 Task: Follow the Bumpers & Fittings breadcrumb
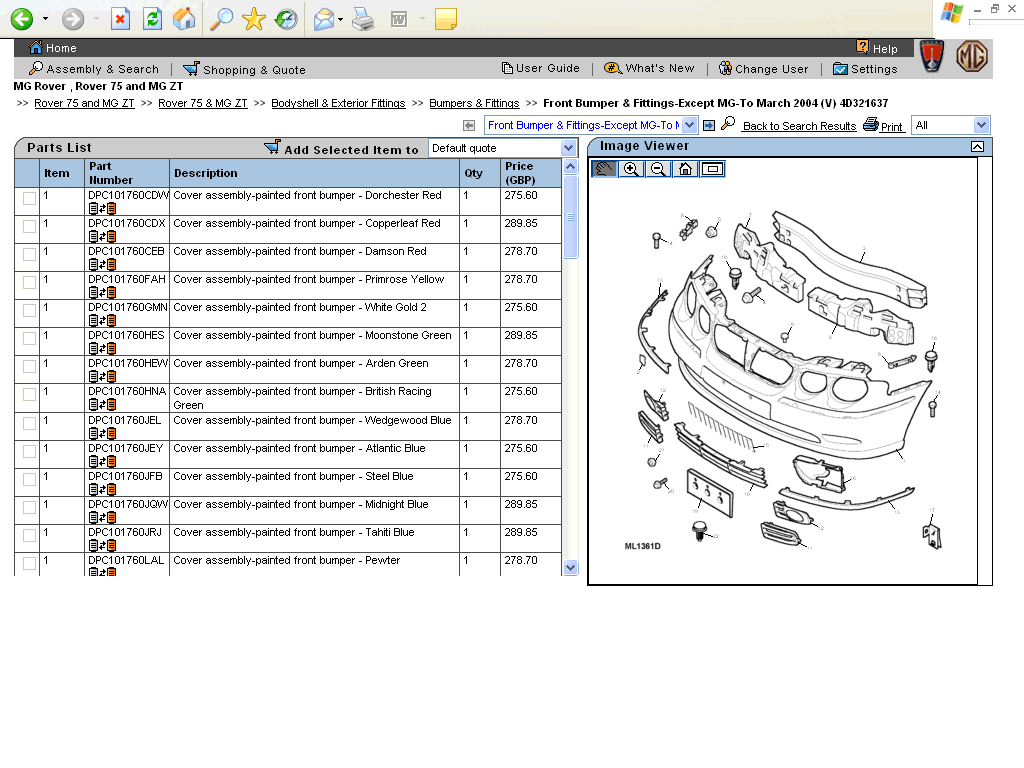click(474, 103)
